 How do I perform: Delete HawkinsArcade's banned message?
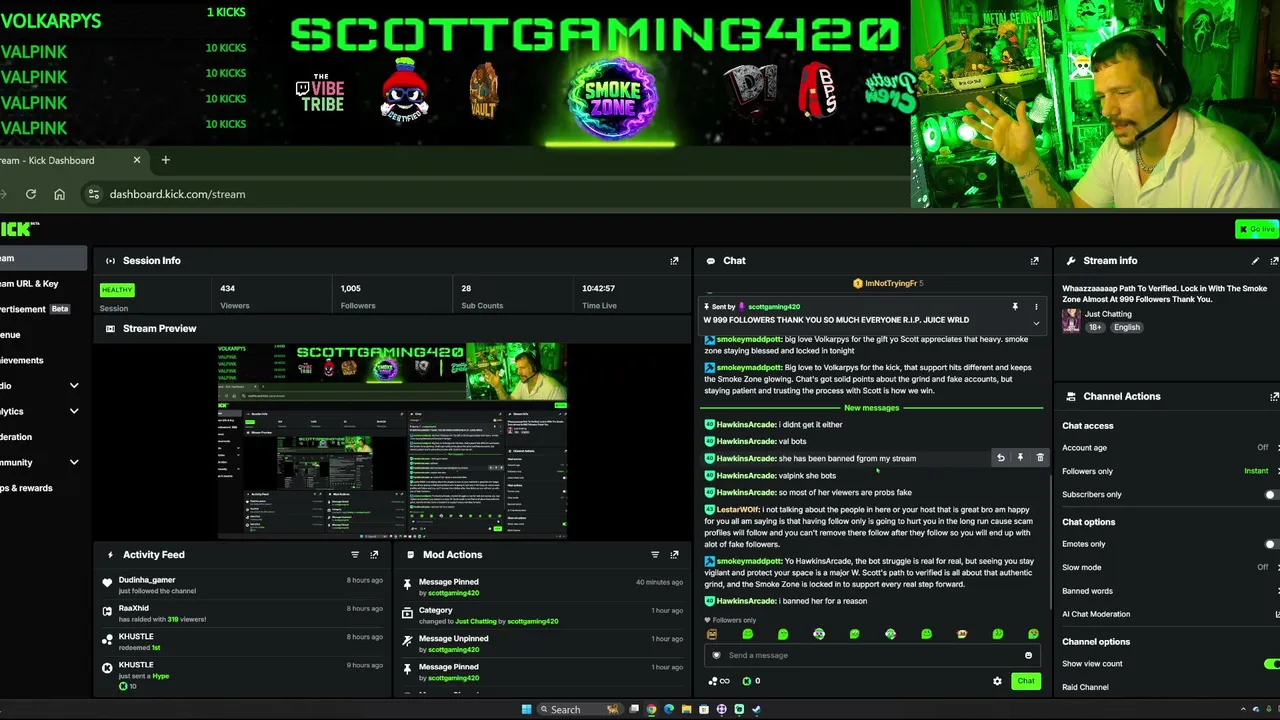[x=1040, y=458]
